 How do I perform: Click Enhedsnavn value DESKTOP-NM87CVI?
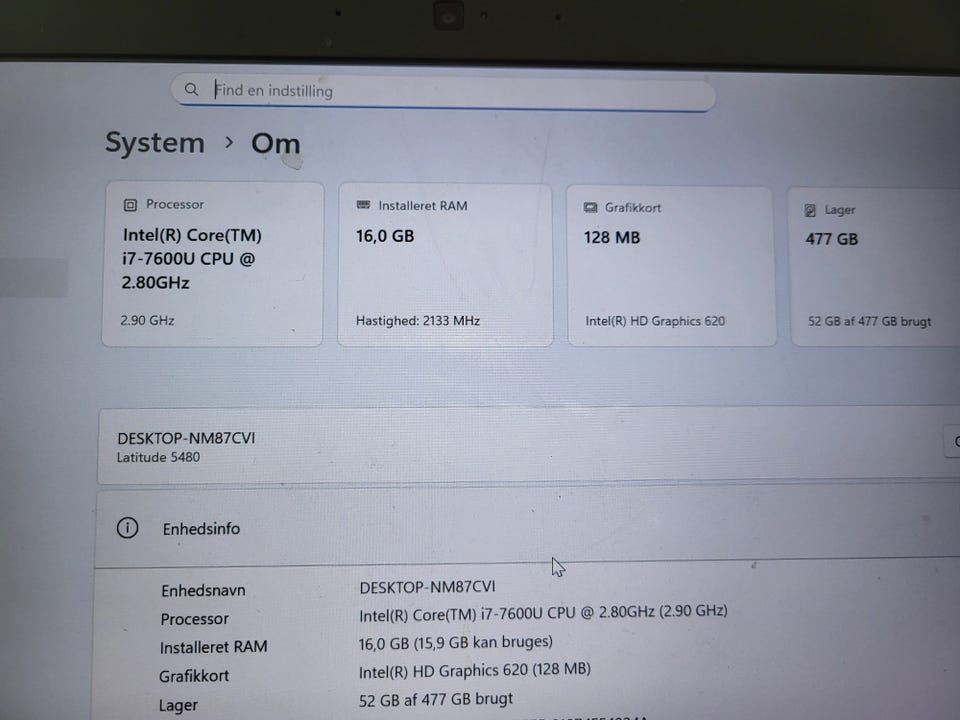[x=427, y=587]
